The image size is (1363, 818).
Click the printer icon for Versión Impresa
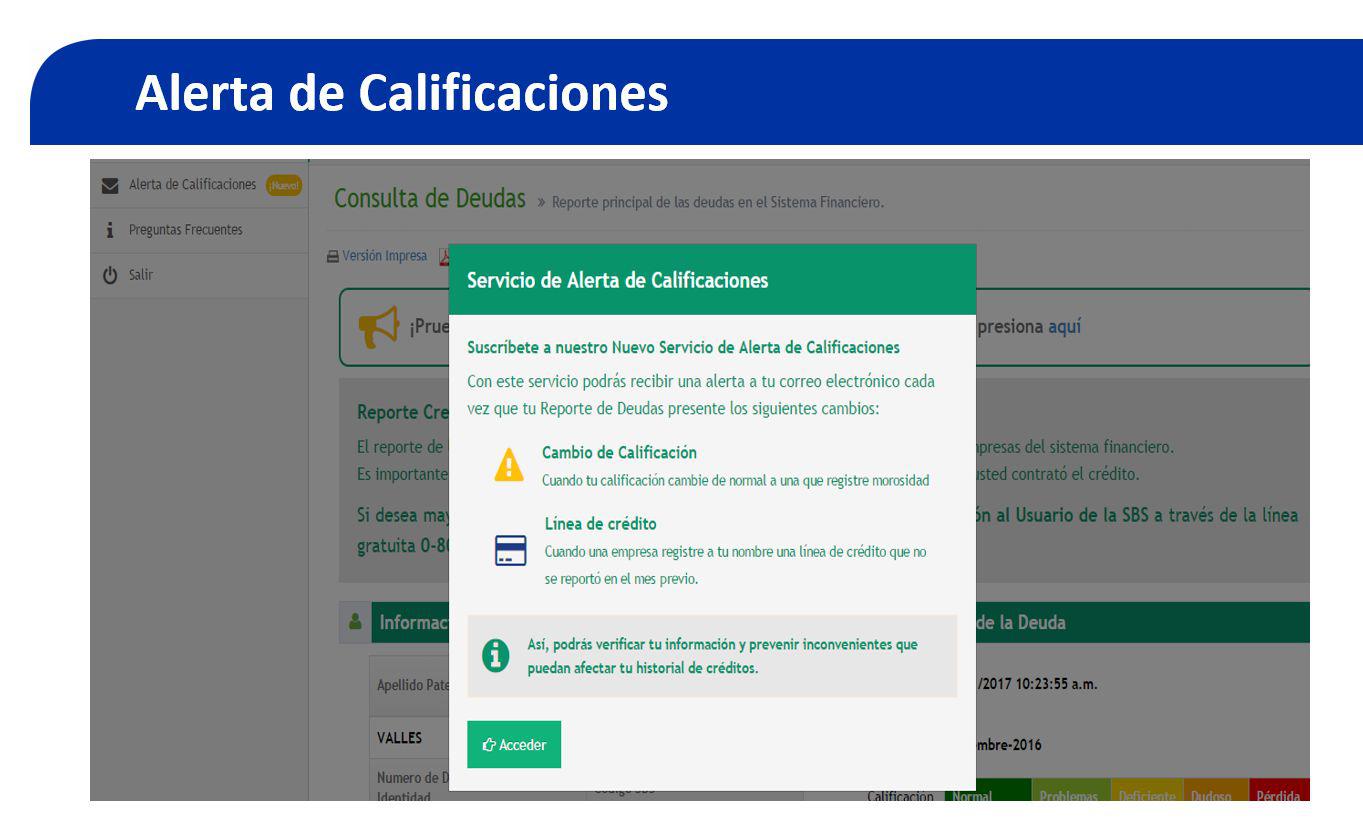pos(333,256)
